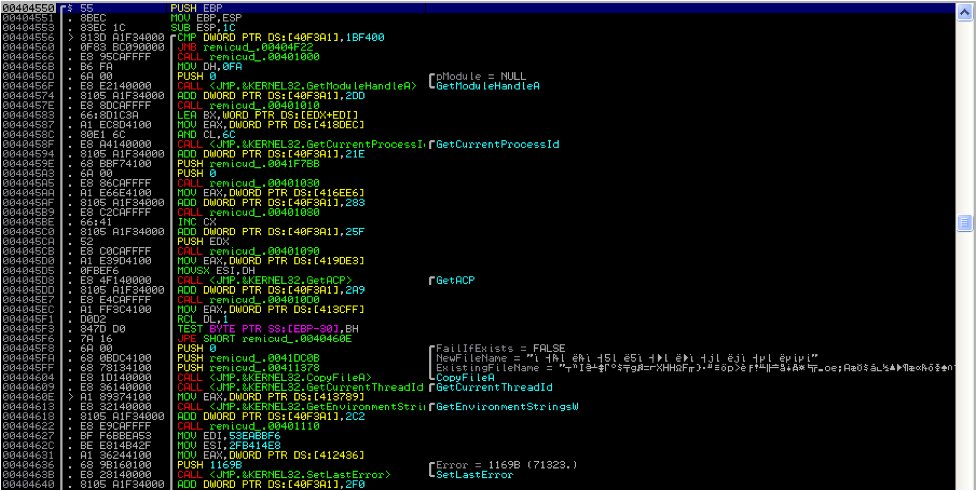This screenshot has width=977, height=491.
Task: Select the CALL remicud_.00401030 instruction
Action: point(249,183)
